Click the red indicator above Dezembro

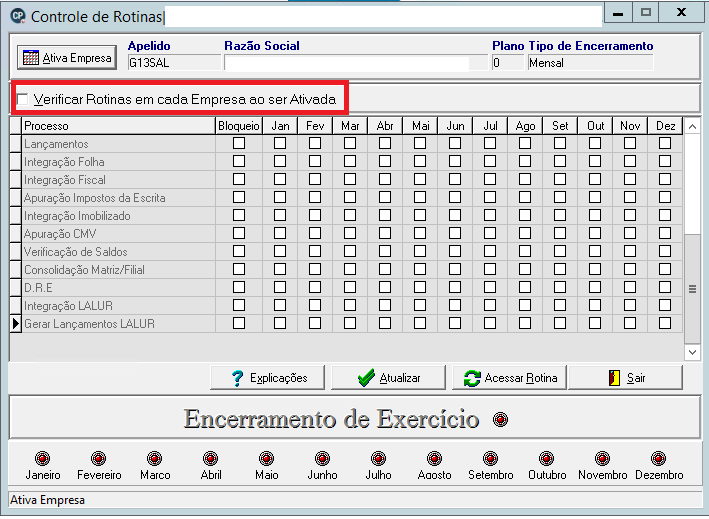click(659, 458)
